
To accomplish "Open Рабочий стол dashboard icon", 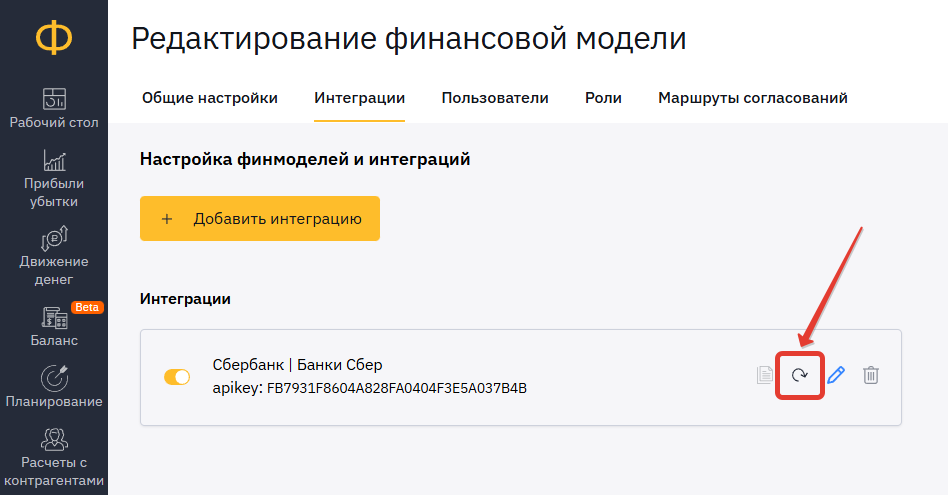I will click(54, 99).
